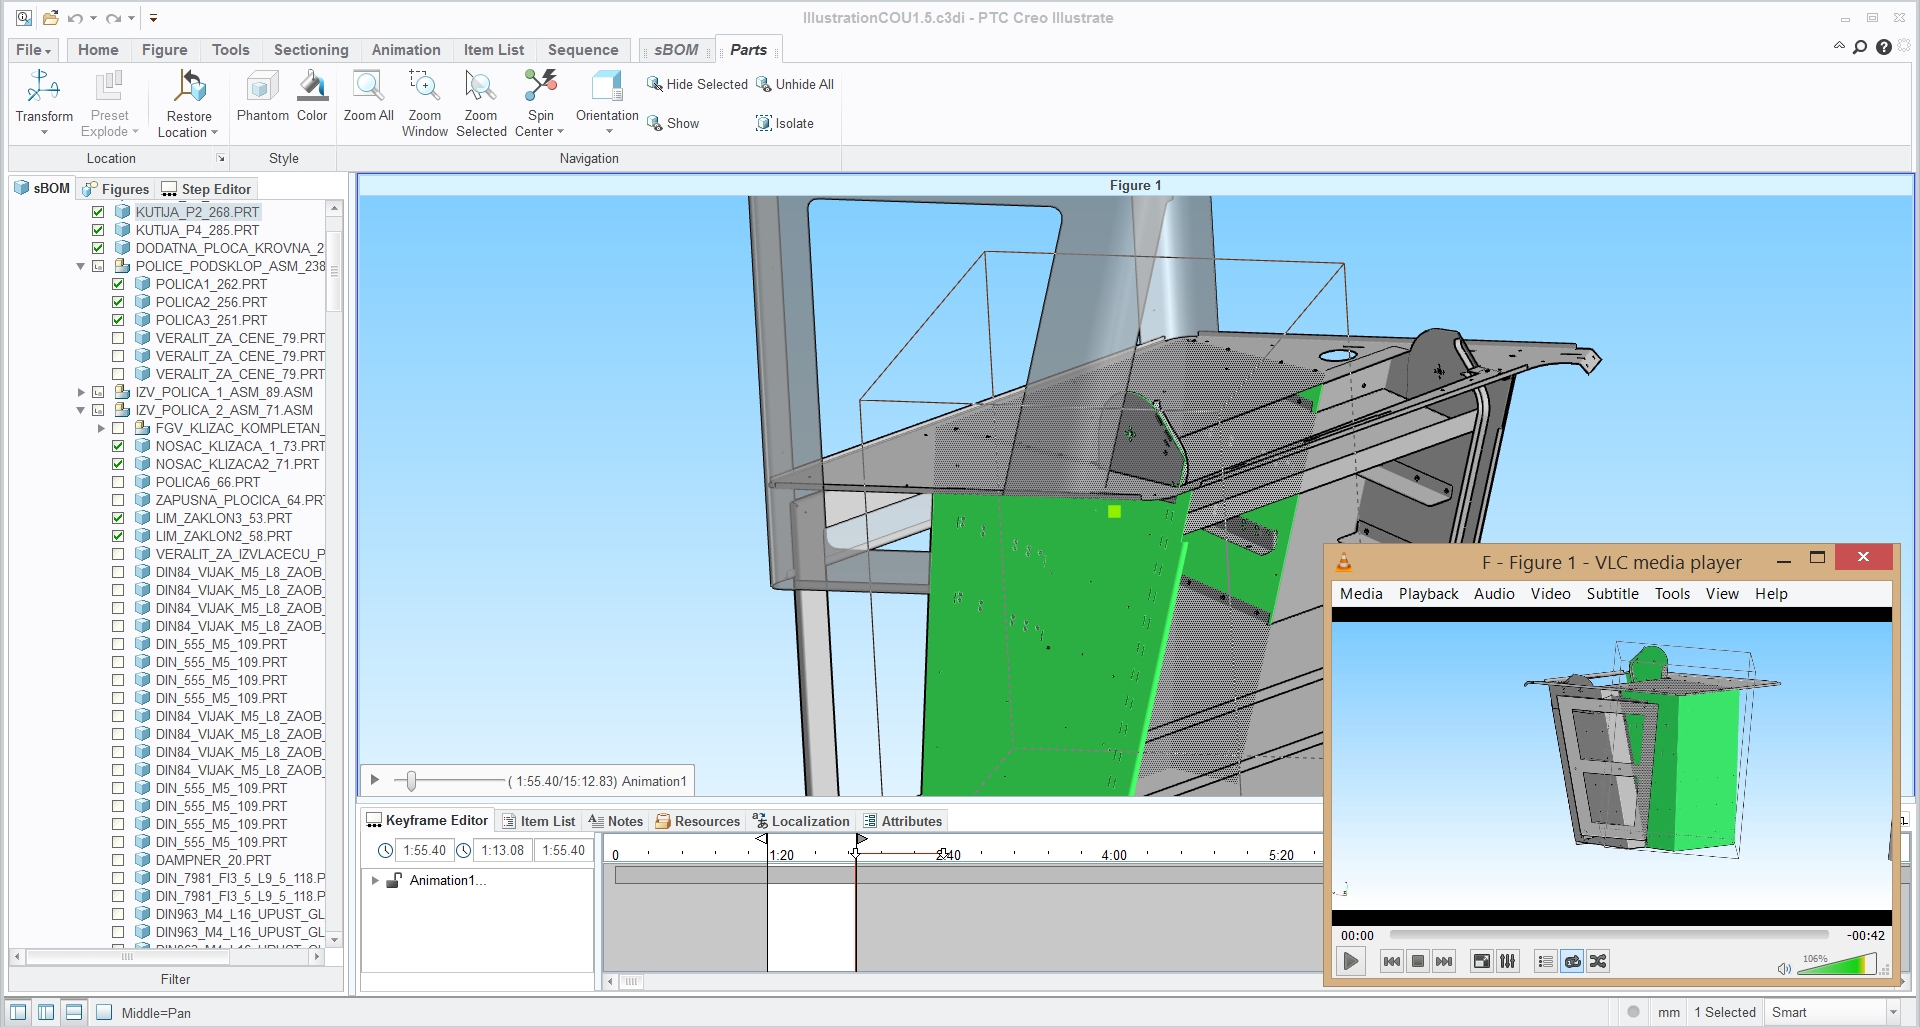Click the undo icon in quick access toolbar
Screen dimensions: 1920x1027
tap(75, 18)
